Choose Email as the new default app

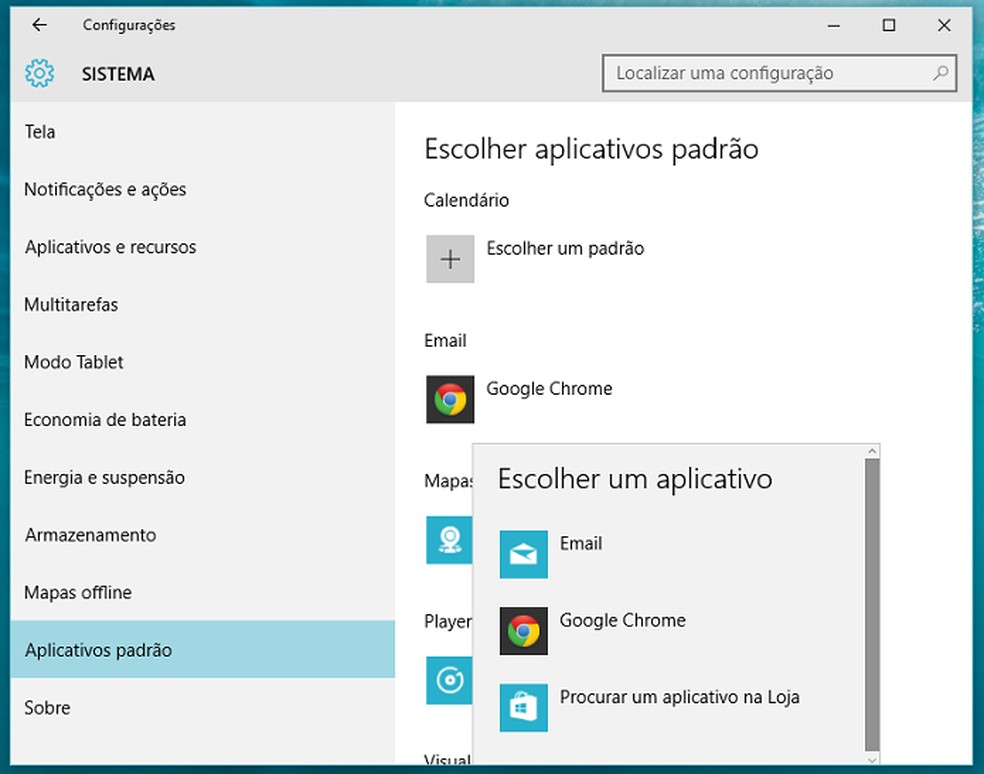pos(581,543)
